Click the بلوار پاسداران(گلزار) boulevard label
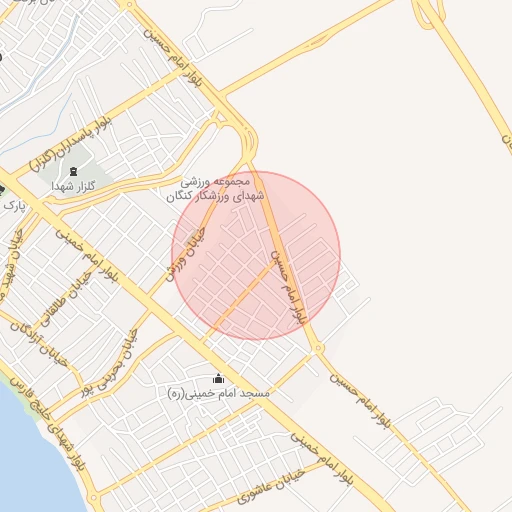Viewport: 512px width, 512px height. pos(71,143)
